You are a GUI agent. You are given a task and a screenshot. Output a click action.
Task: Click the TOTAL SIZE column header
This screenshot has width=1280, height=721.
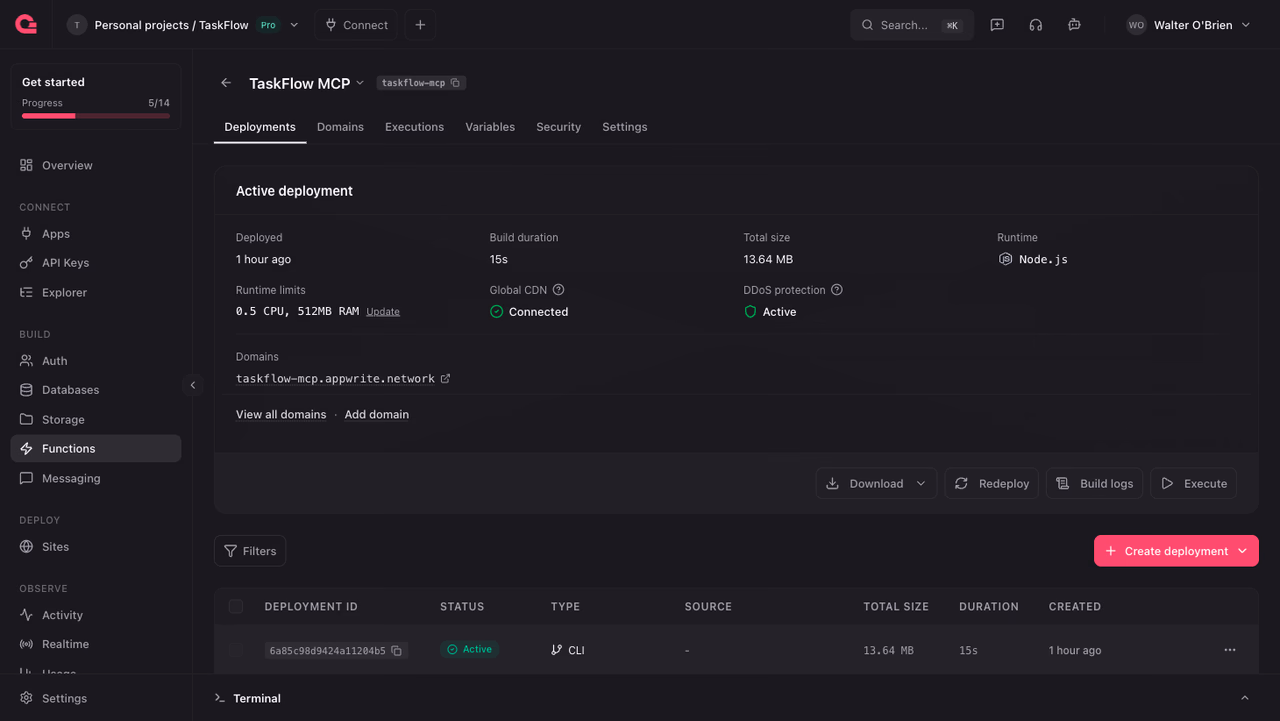point(896,607)
